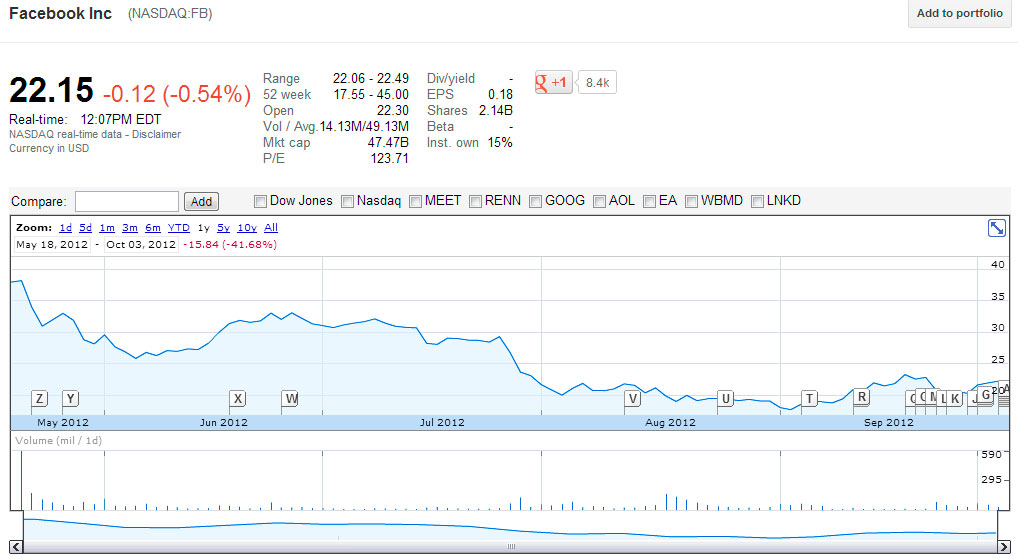Expand the chart to full size icon
Image resolution: width=1018 pixels, height=559 pixels.
click(x=997, y=228)
